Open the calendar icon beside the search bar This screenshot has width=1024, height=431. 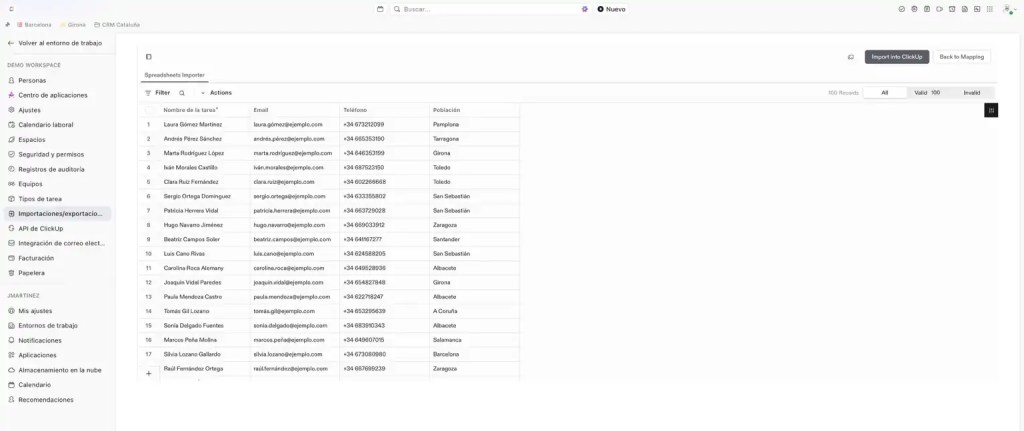coord(380,9)
